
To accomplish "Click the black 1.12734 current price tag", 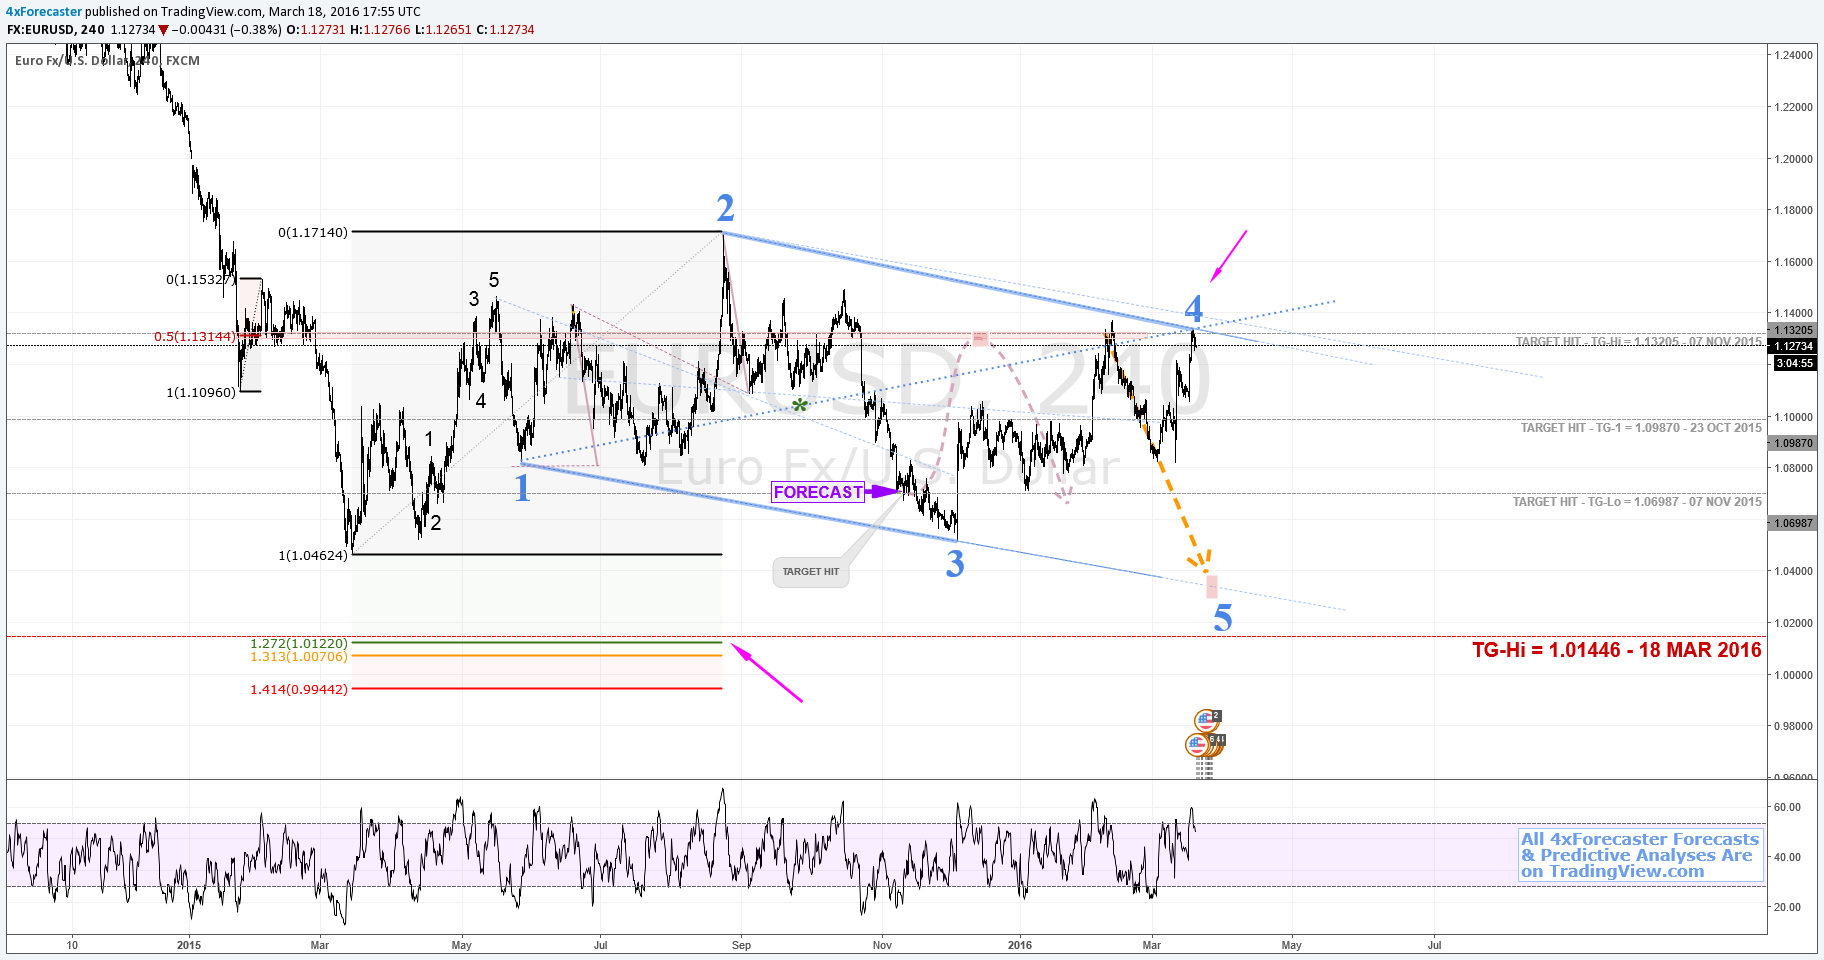I will 1793,346.
